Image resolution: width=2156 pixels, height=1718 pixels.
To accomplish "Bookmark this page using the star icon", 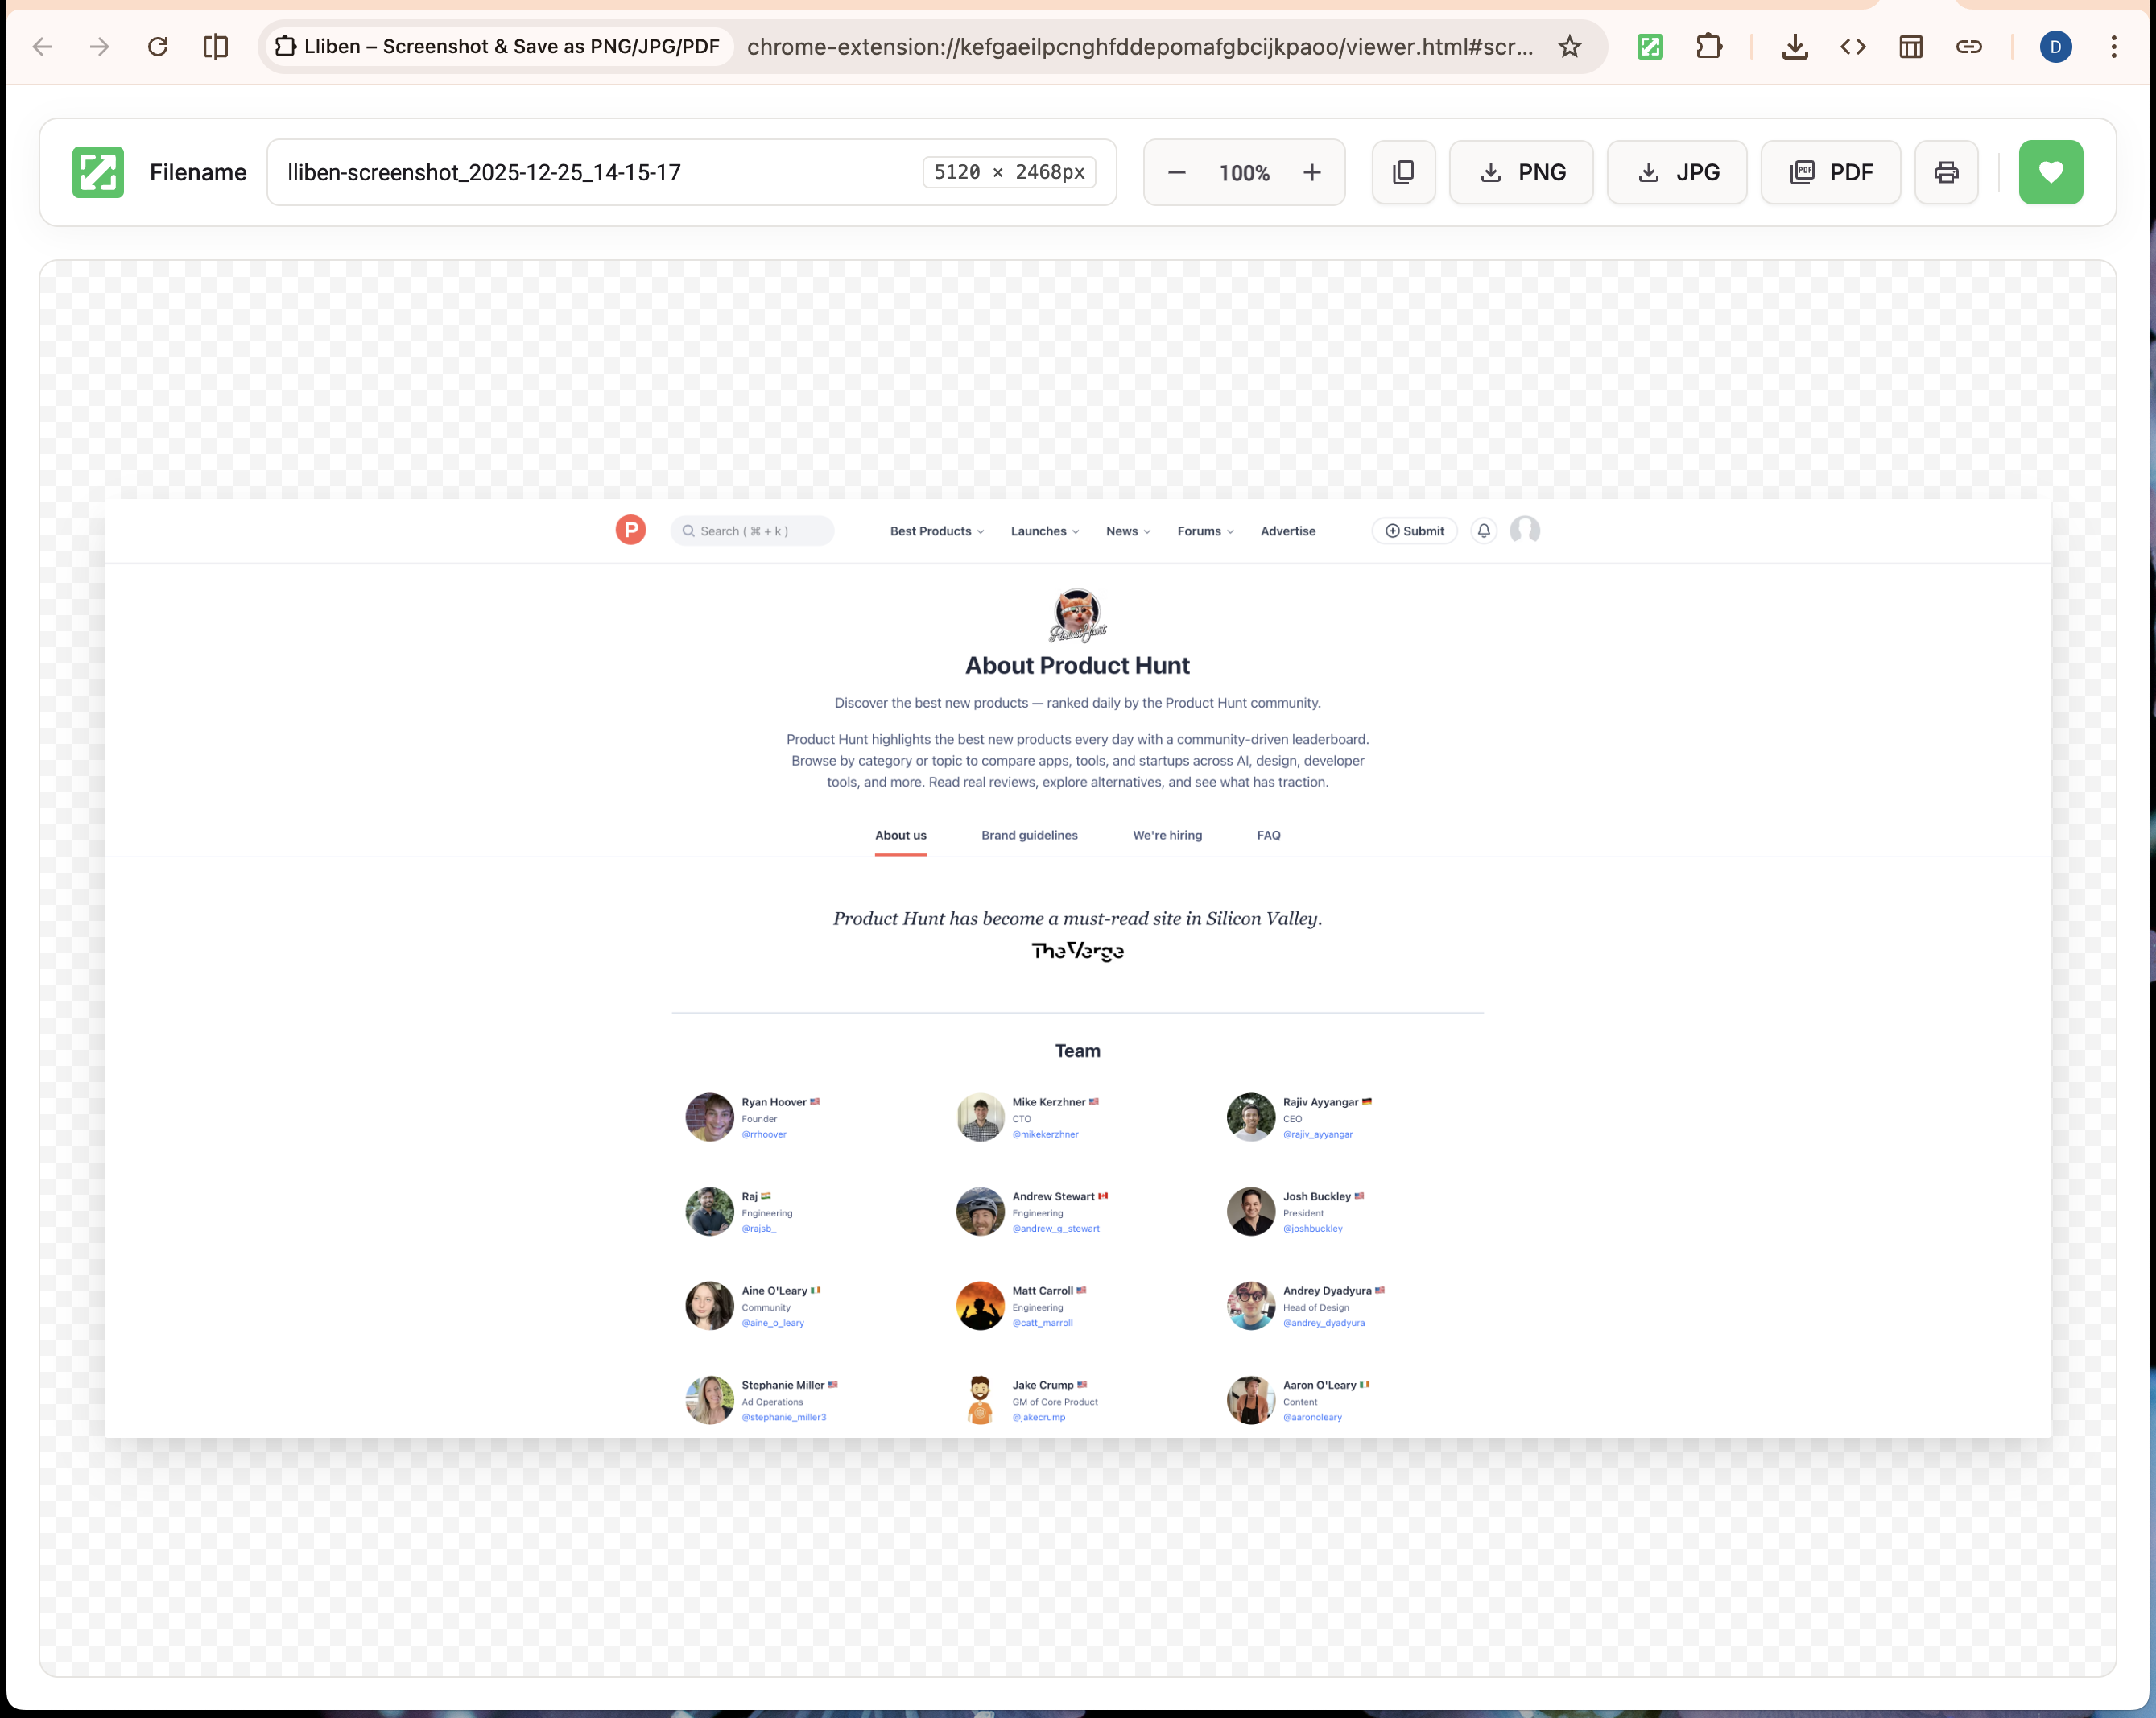I will tap(1570, 46).
